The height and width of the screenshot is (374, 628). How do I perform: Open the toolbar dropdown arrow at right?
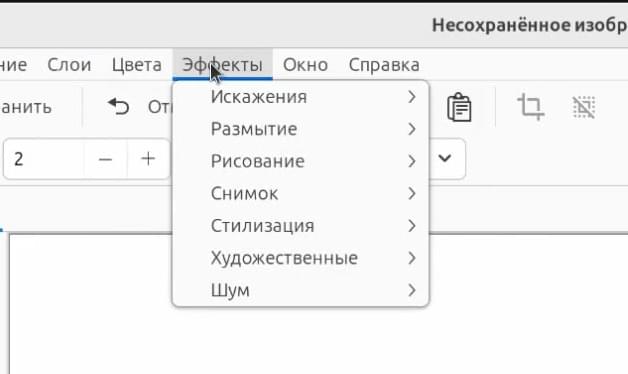point(445,158)
